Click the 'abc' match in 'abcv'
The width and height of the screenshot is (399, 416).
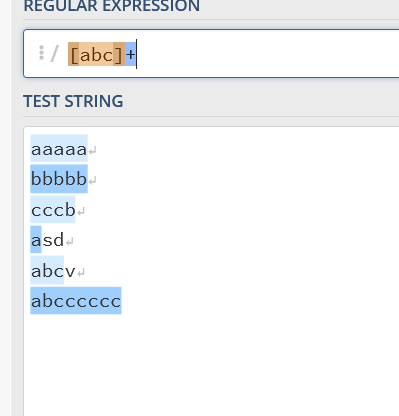point(47,270)
